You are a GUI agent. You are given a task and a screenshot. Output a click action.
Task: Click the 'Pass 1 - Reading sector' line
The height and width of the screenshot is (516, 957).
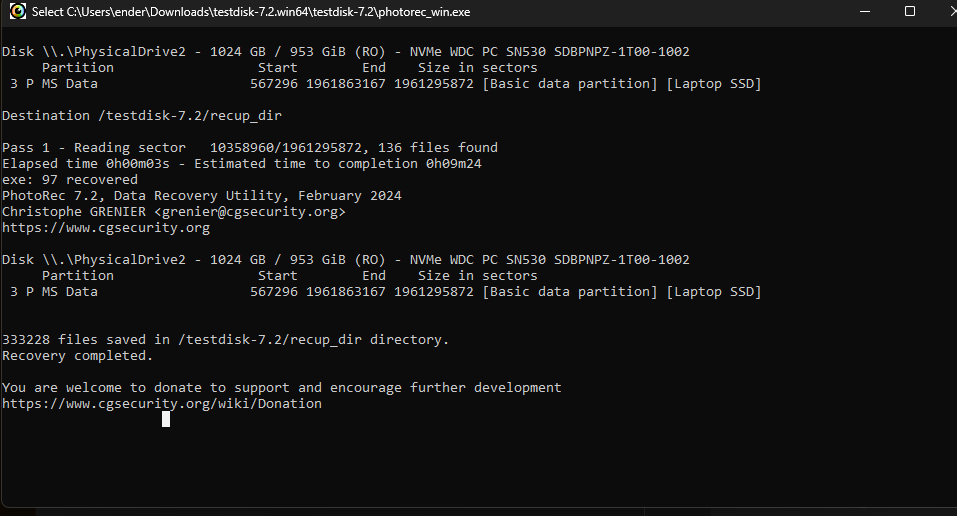[x=250, y=148]
